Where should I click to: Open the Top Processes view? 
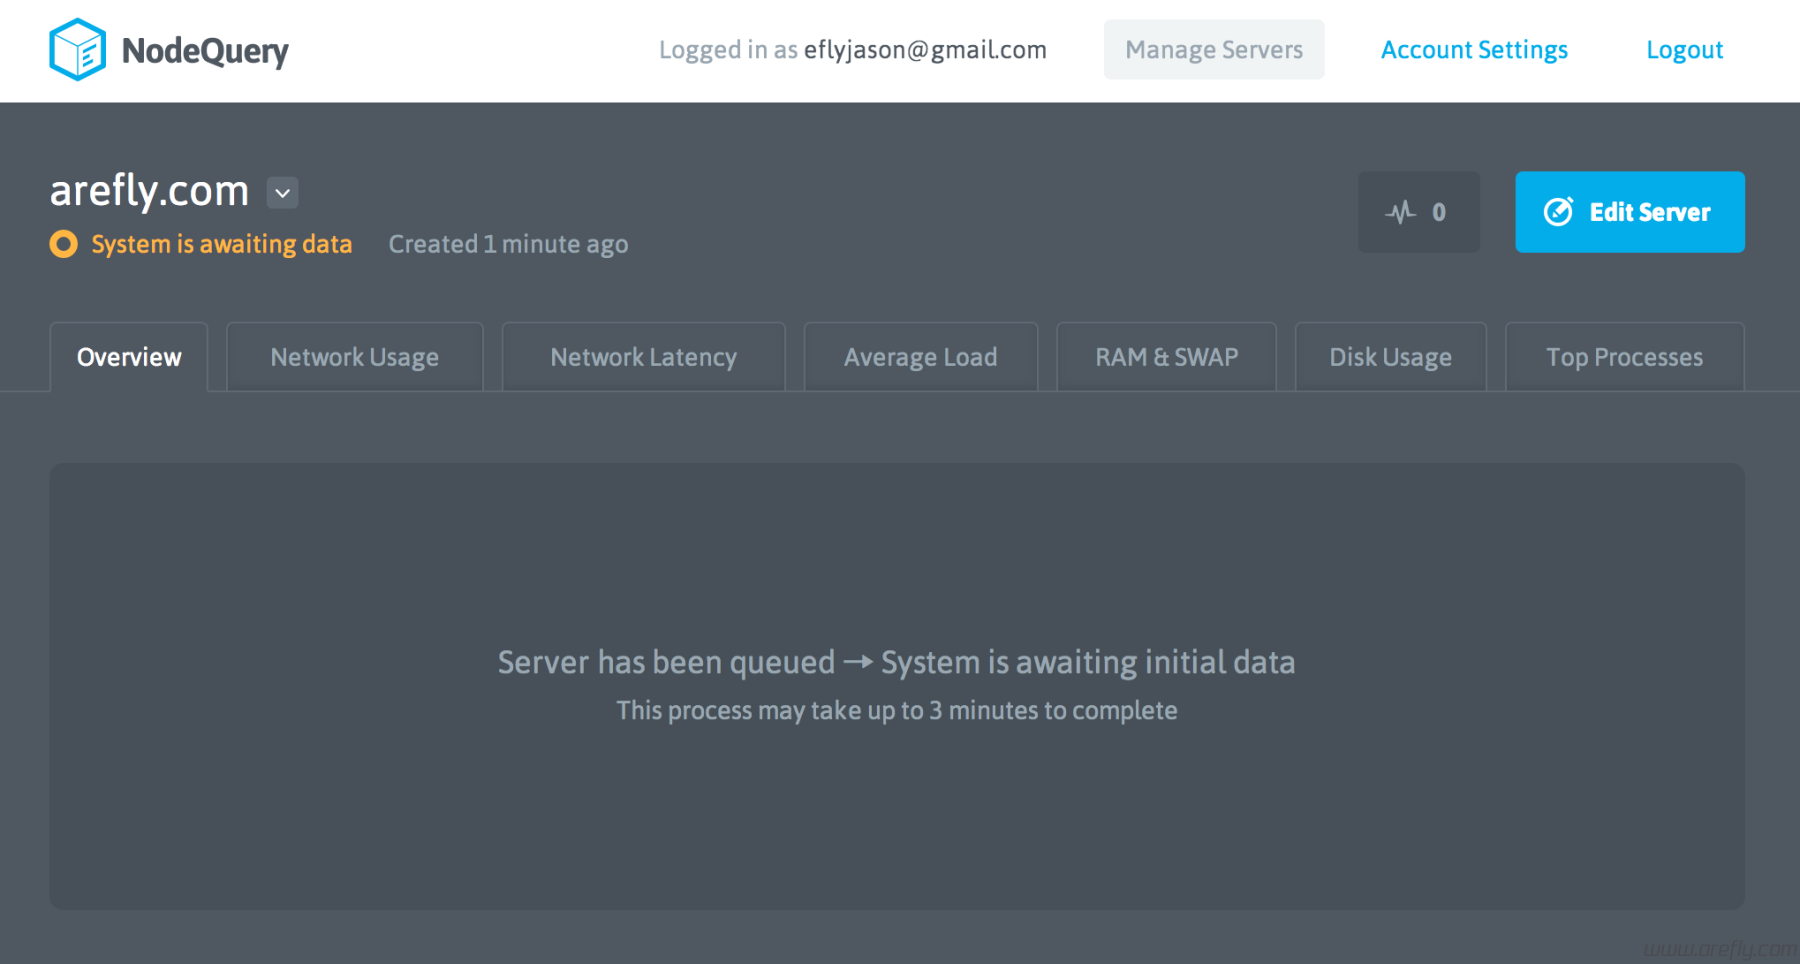point(1624,356)
